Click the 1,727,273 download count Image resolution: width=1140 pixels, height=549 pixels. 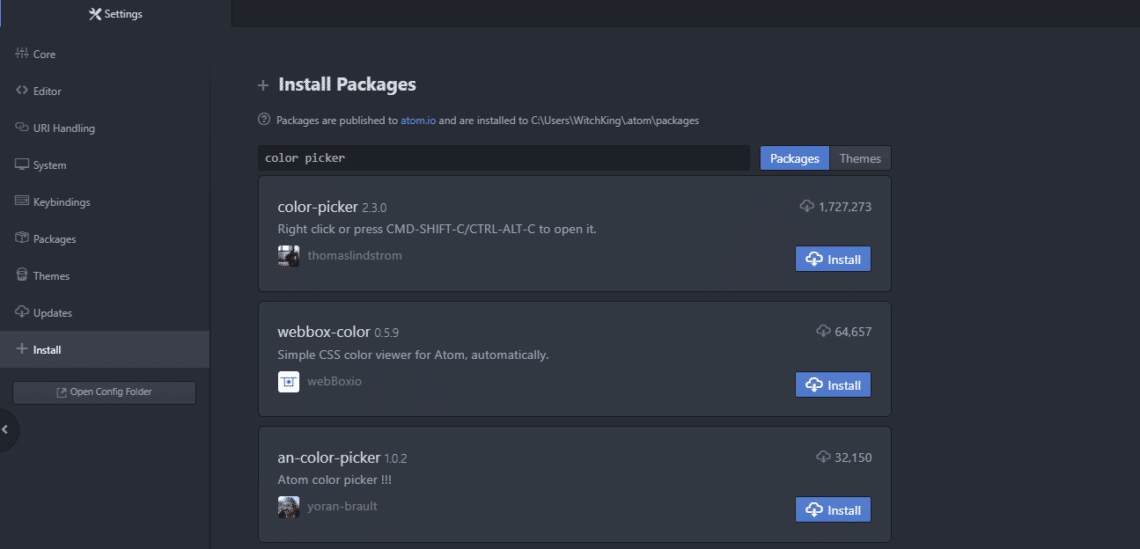point(845,207)
